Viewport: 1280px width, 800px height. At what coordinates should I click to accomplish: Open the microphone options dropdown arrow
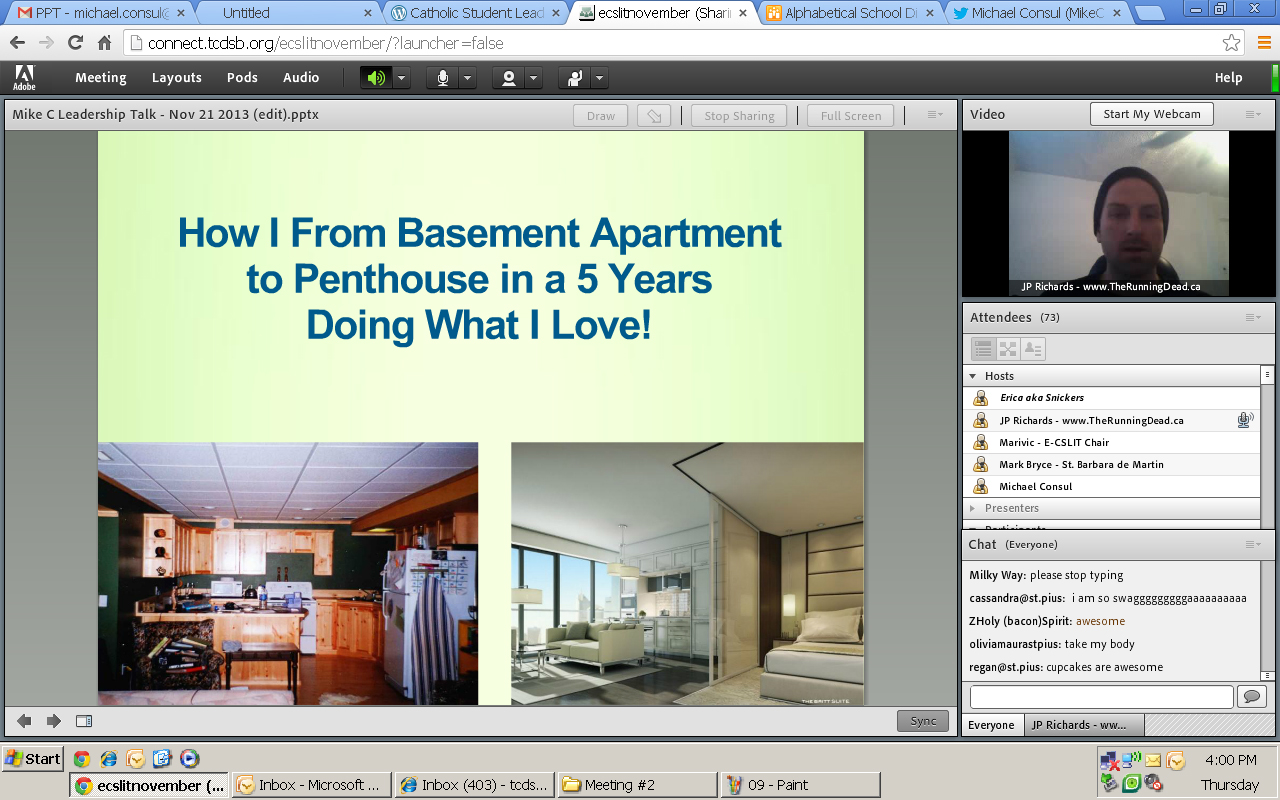[x=467, y=78]
